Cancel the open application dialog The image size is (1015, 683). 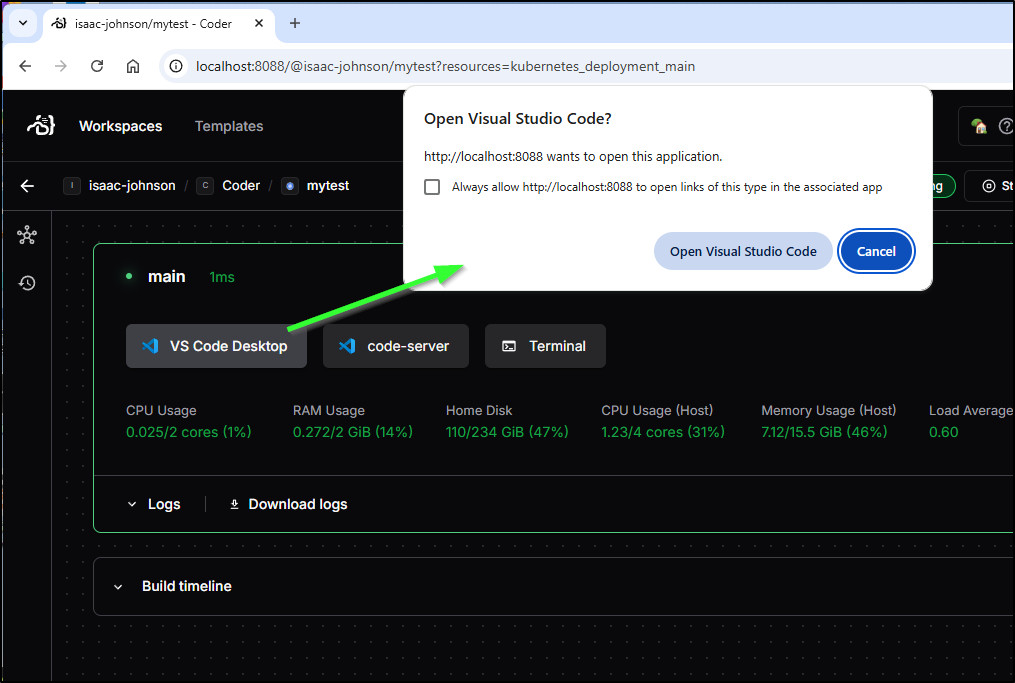pos(876,251)
